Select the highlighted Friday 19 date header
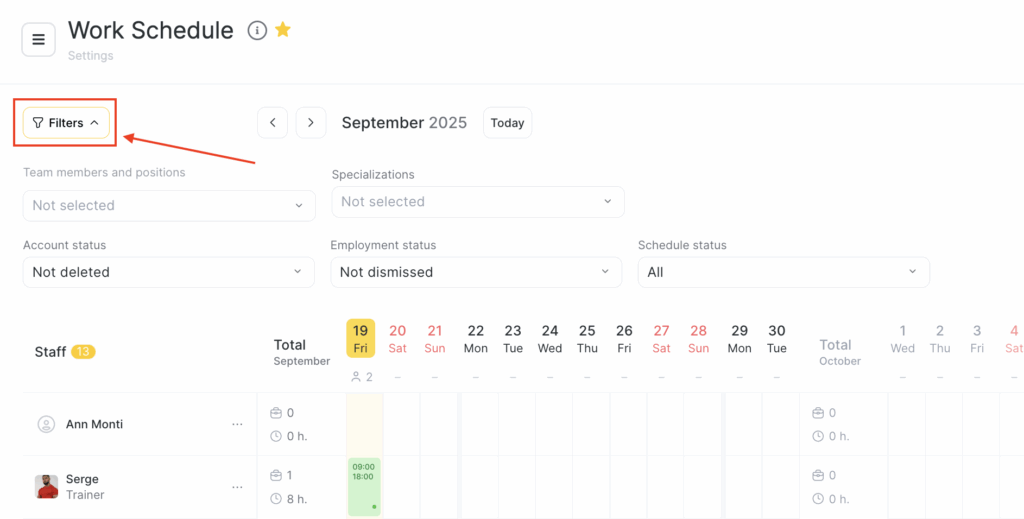1024x519 pixels. tap(361, 338)
